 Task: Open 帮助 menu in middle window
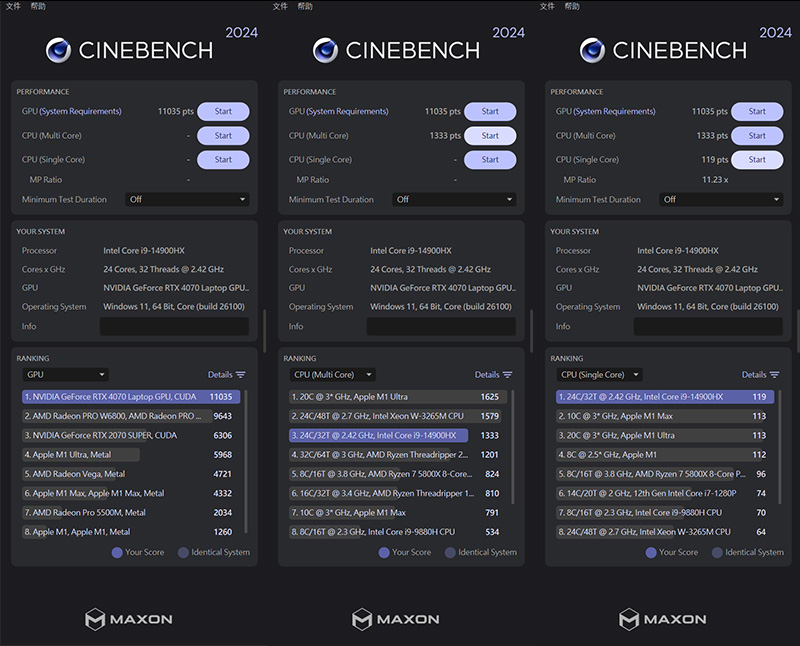point(305,6)
